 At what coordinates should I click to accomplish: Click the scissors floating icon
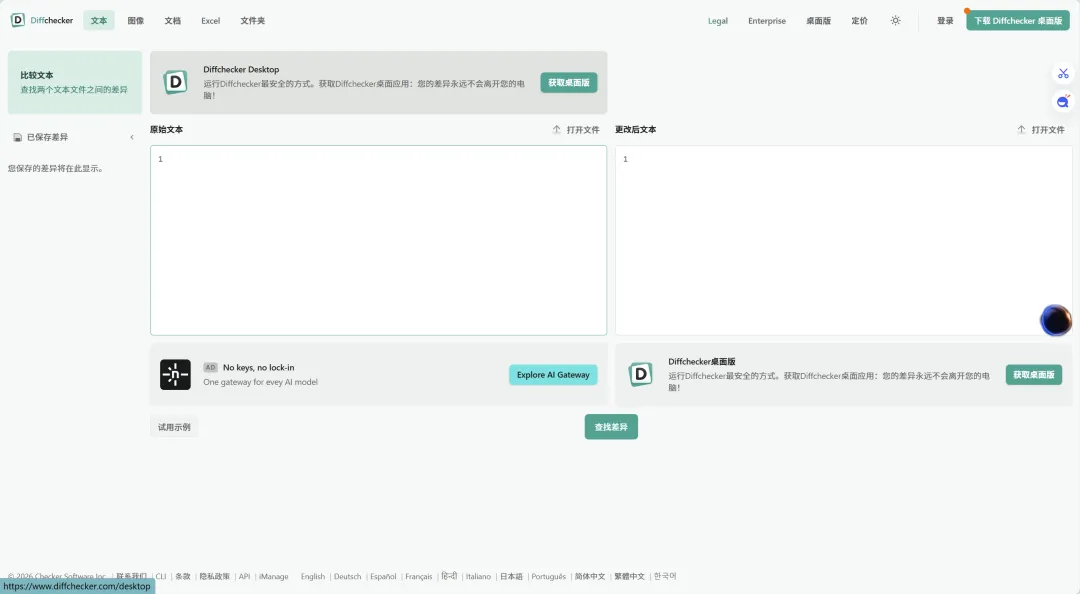point(1063,74)
